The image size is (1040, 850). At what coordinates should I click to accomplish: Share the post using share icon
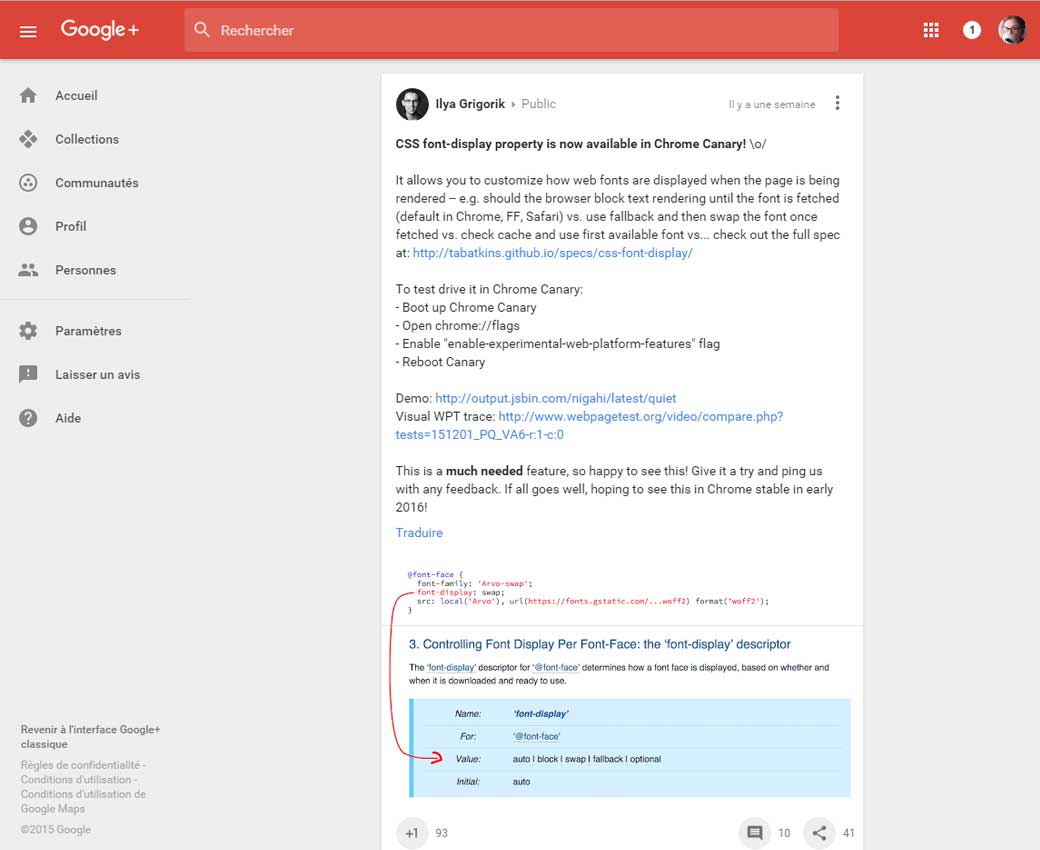(x=819, y=833)
